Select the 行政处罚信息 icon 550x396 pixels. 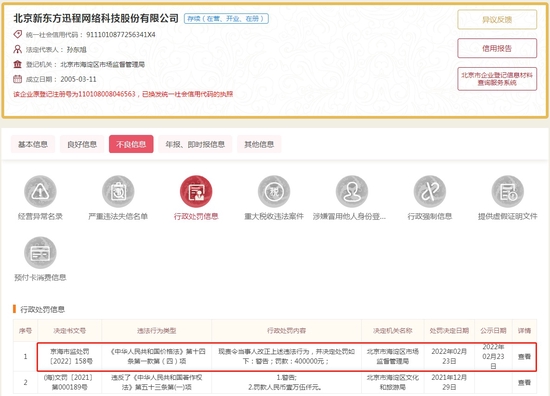196,192
